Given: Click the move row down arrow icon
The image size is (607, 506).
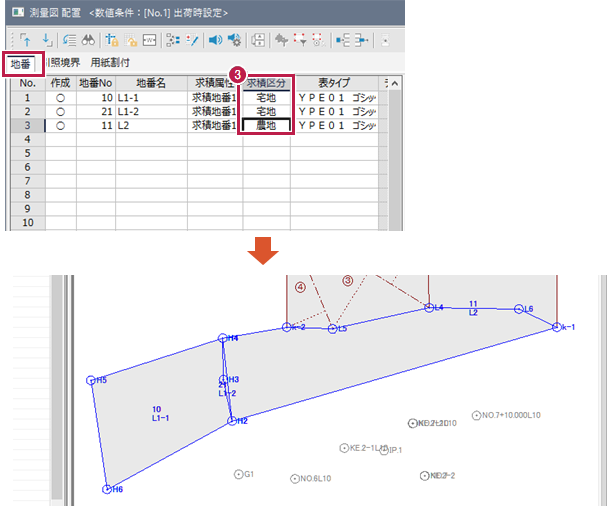Looking at the screenshot, I should pyautogui.click(x=45, y=41).
